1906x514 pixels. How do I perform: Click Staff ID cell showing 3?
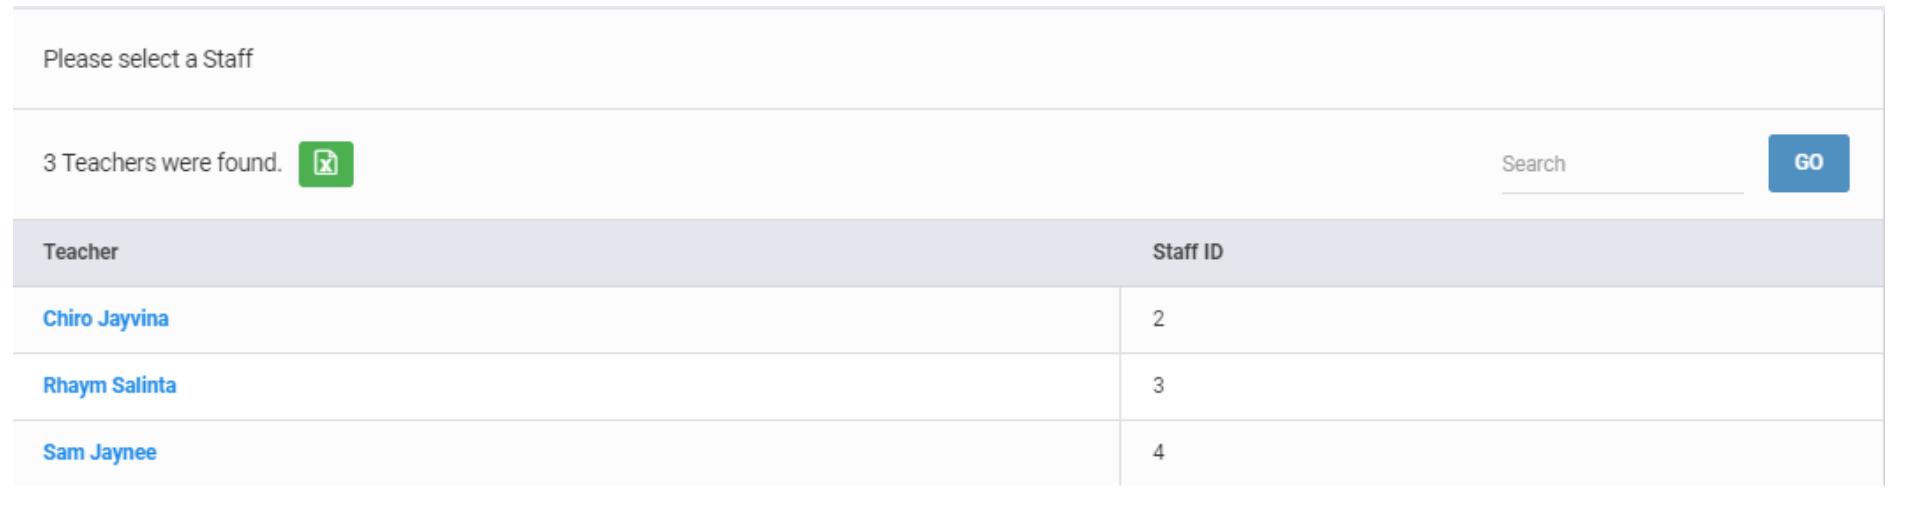point(1158,386)
